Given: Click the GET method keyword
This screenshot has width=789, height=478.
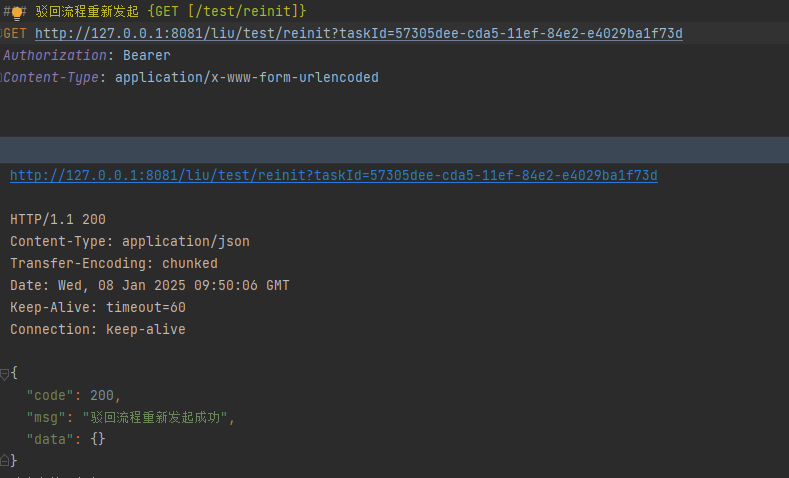Looking at the screenshot, I should pyautogui.click(x=16, y=34).
